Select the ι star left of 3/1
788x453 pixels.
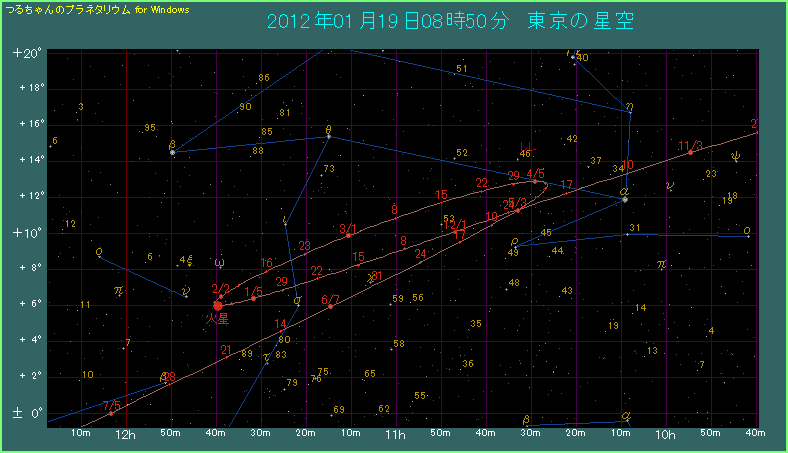point(285,223)
